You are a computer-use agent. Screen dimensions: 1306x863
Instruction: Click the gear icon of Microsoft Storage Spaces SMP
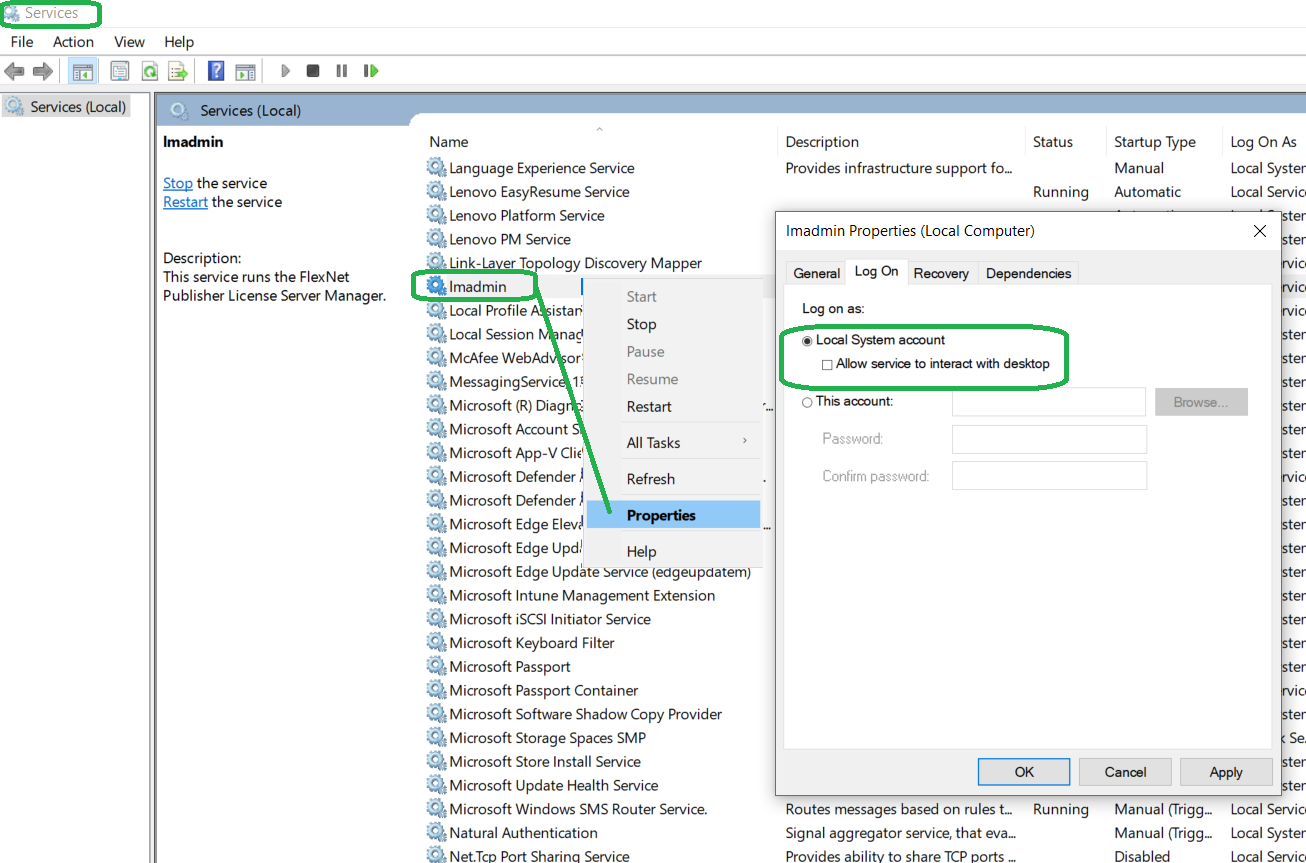point(437,738)
